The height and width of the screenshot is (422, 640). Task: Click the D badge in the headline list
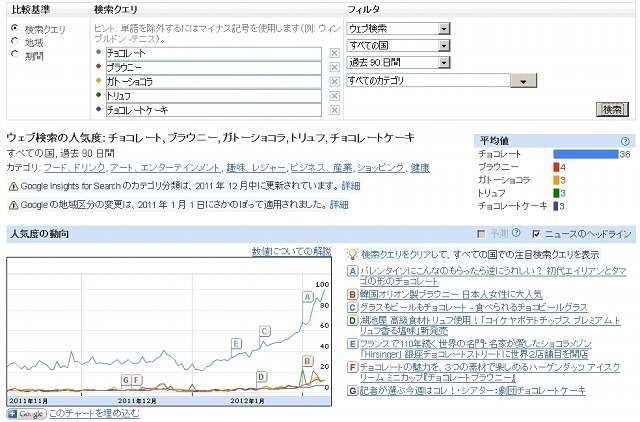click(352, 320)
